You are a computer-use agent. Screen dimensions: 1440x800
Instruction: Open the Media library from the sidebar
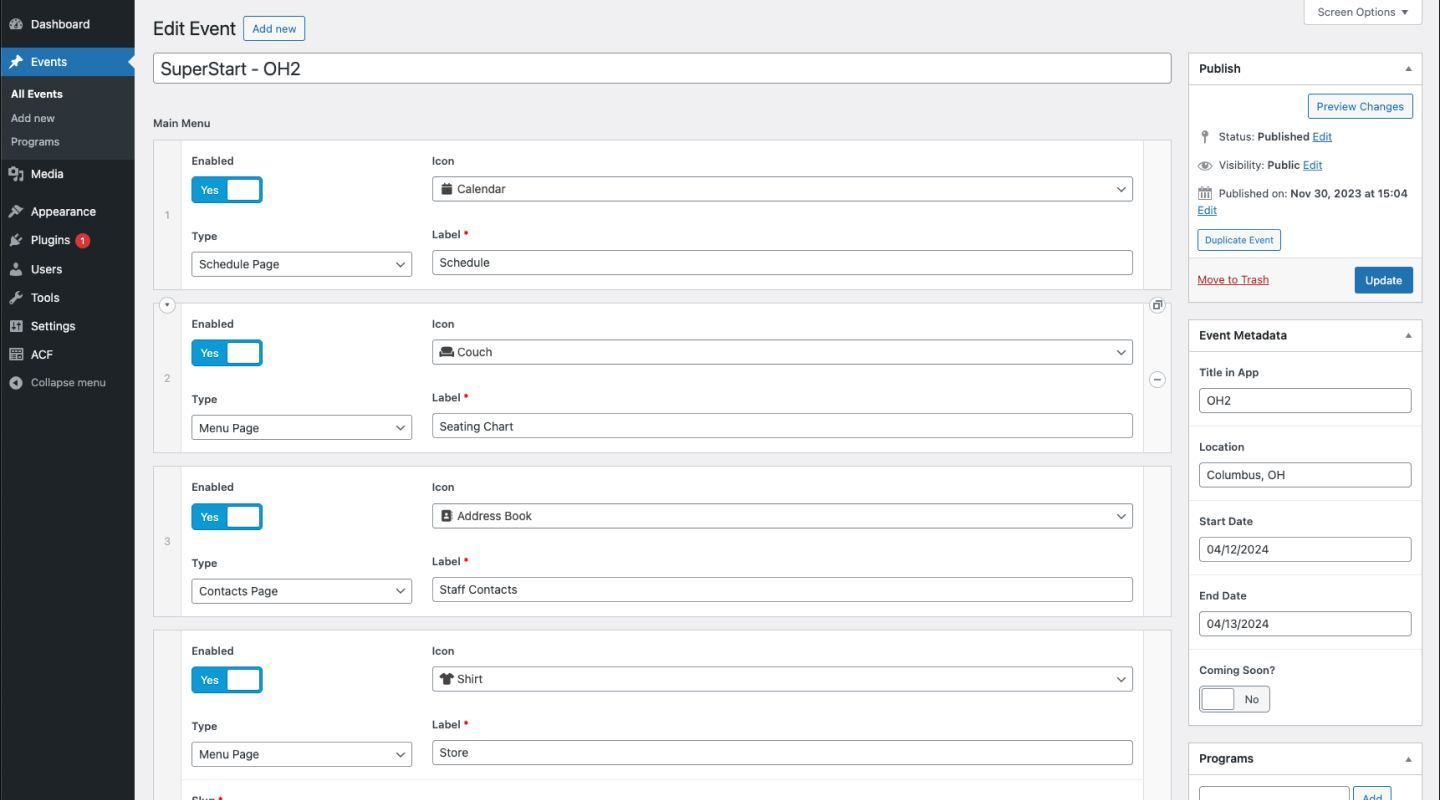click(x=46, y=173)
